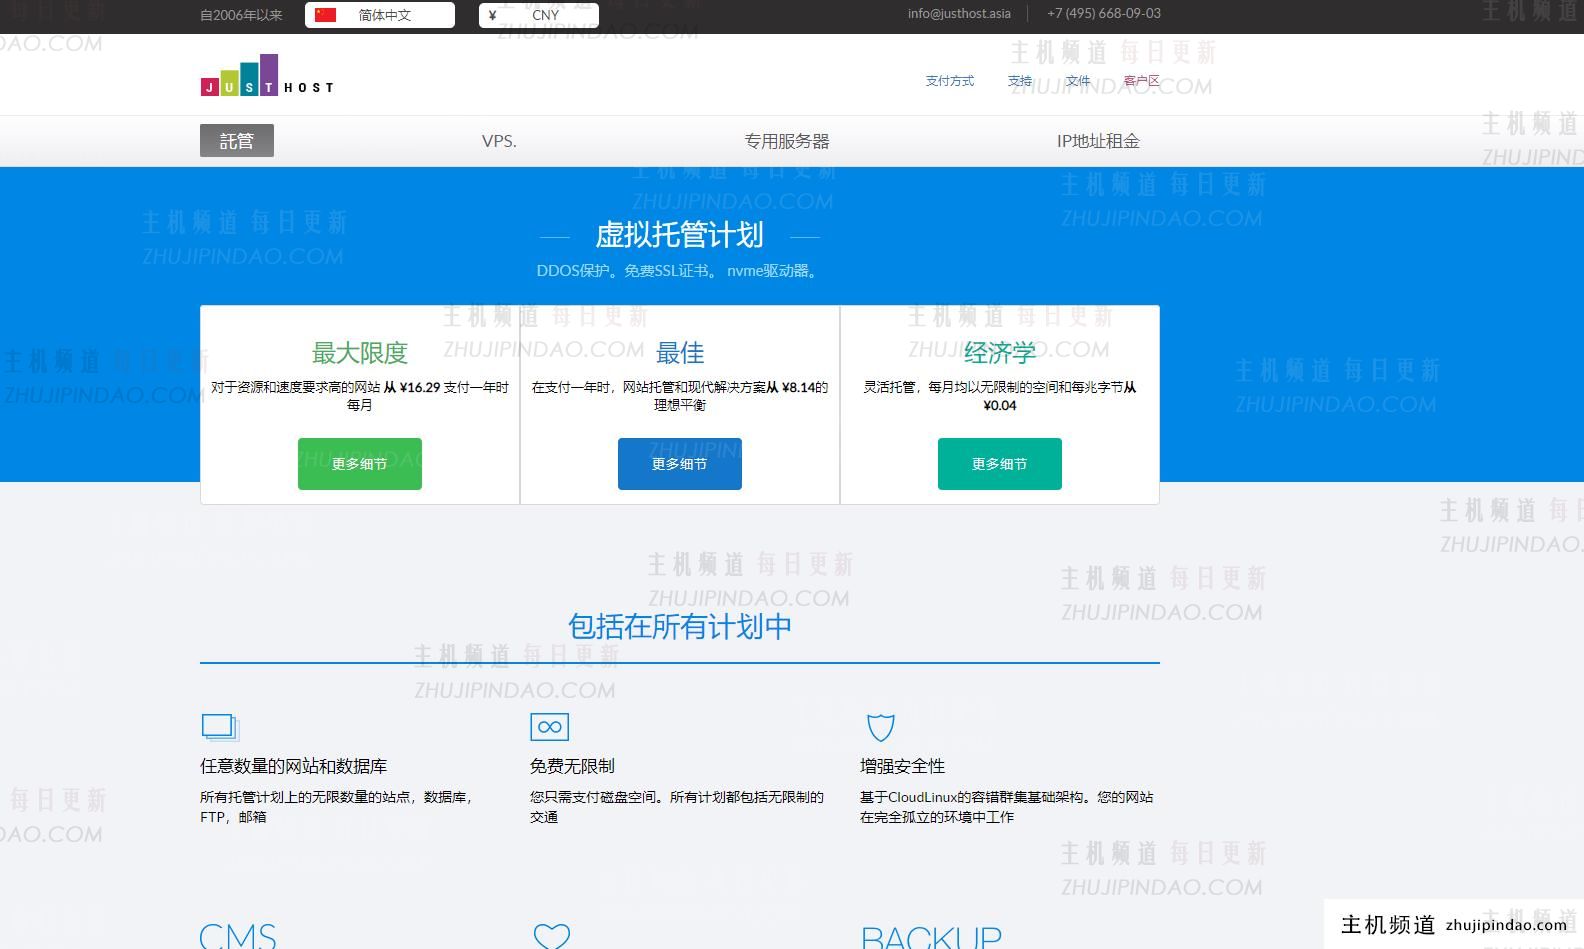Open the 专用服务器 menu item

787,141
